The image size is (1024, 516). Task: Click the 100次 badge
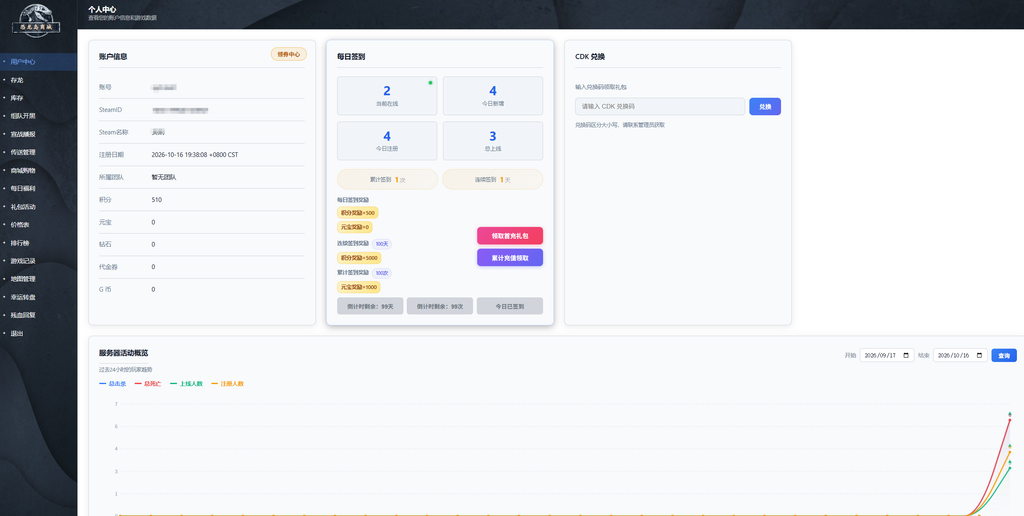point(382,273)
